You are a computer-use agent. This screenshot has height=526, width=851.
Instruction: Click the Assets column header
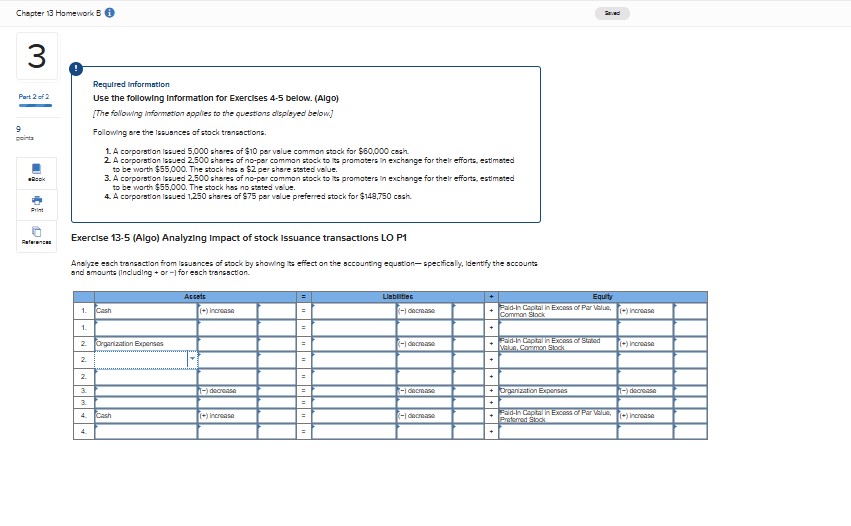click(195, 297)
